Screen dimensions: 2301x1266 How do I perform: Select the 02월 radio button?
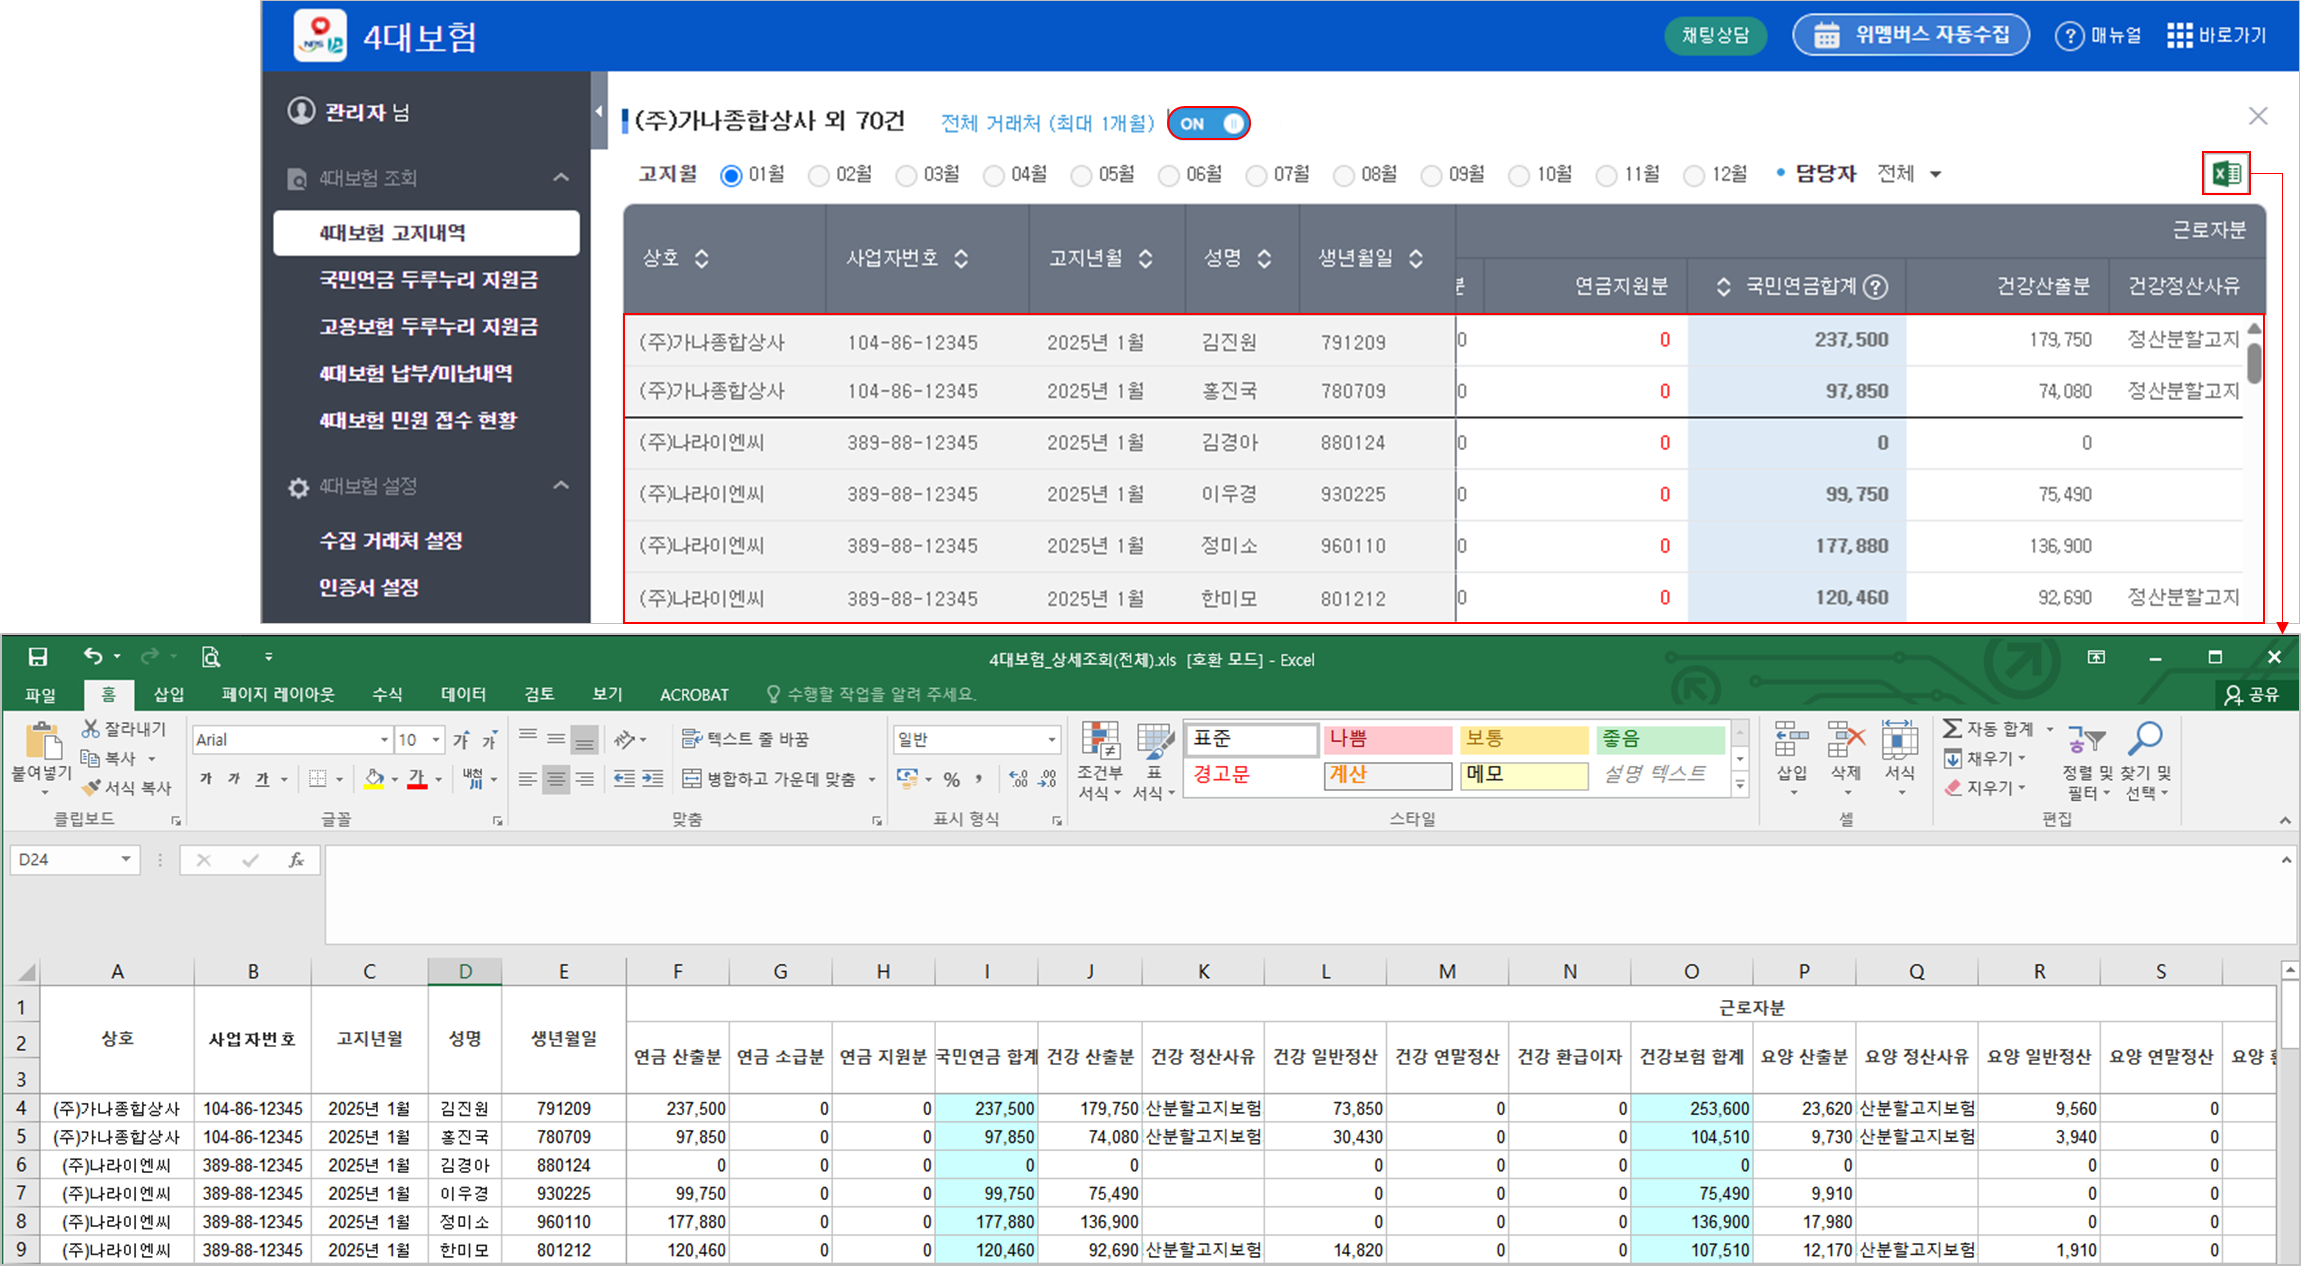click(819, 176)
